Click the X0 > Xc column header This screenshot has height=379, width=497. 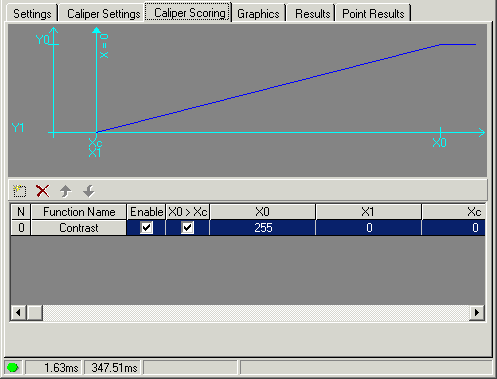click(x=188, y=212)
